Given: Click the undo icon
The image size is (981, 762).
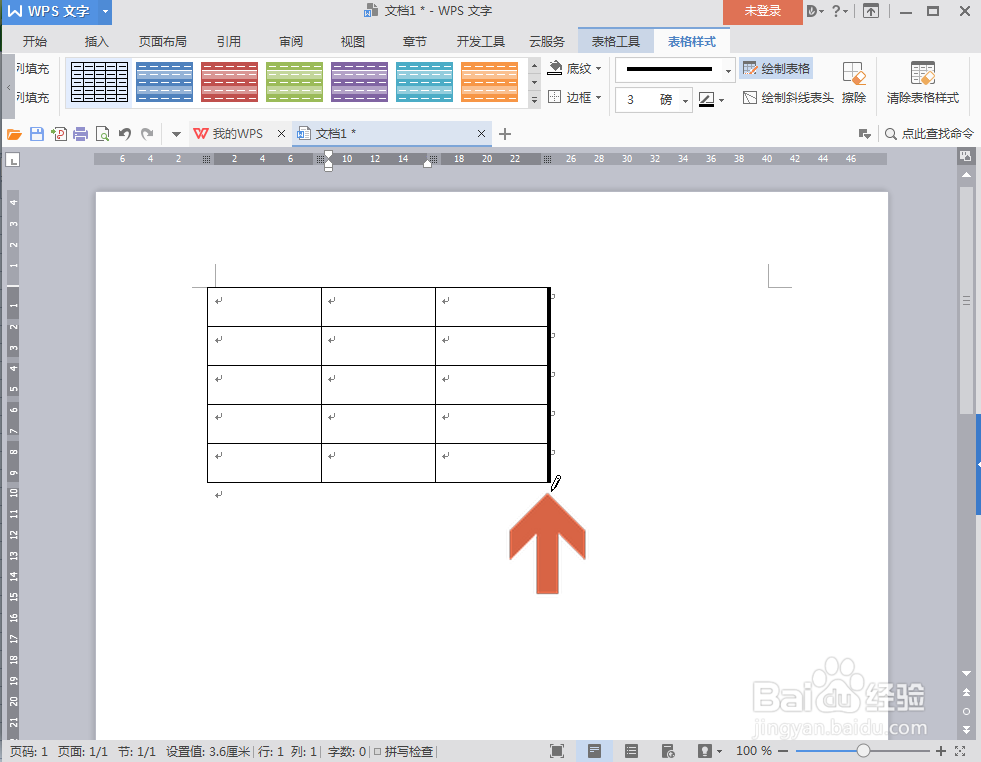Looking at the screenshot, I should 125,134.
